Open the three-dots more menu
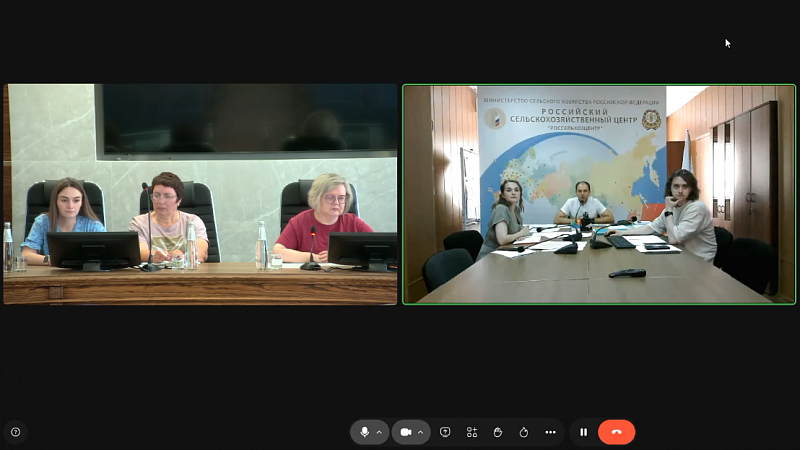Image resolution: width=800 pixels, height=450 pixels. [550, 432]
